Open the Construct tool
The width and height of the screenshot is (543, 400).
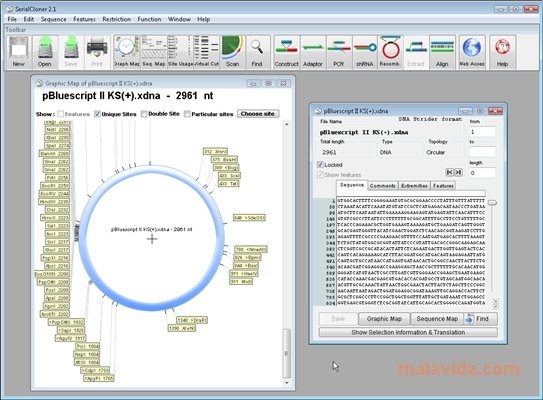tap(286, 52)
